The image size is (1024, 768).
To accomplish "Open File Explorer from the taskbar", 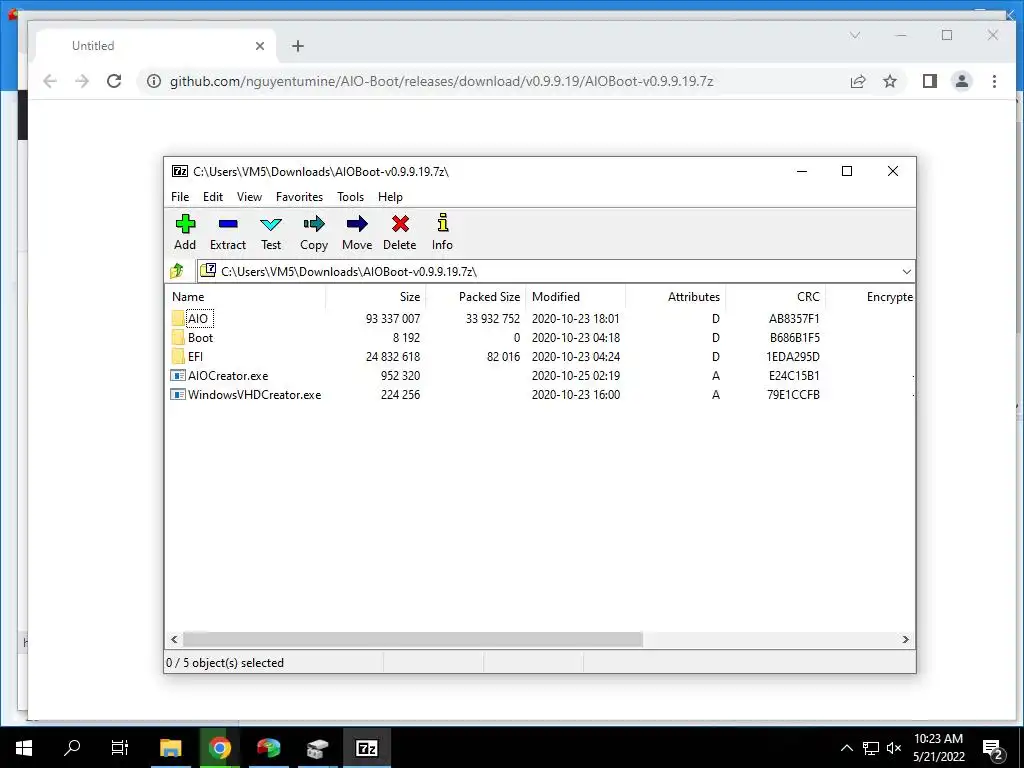I will 170,748.
